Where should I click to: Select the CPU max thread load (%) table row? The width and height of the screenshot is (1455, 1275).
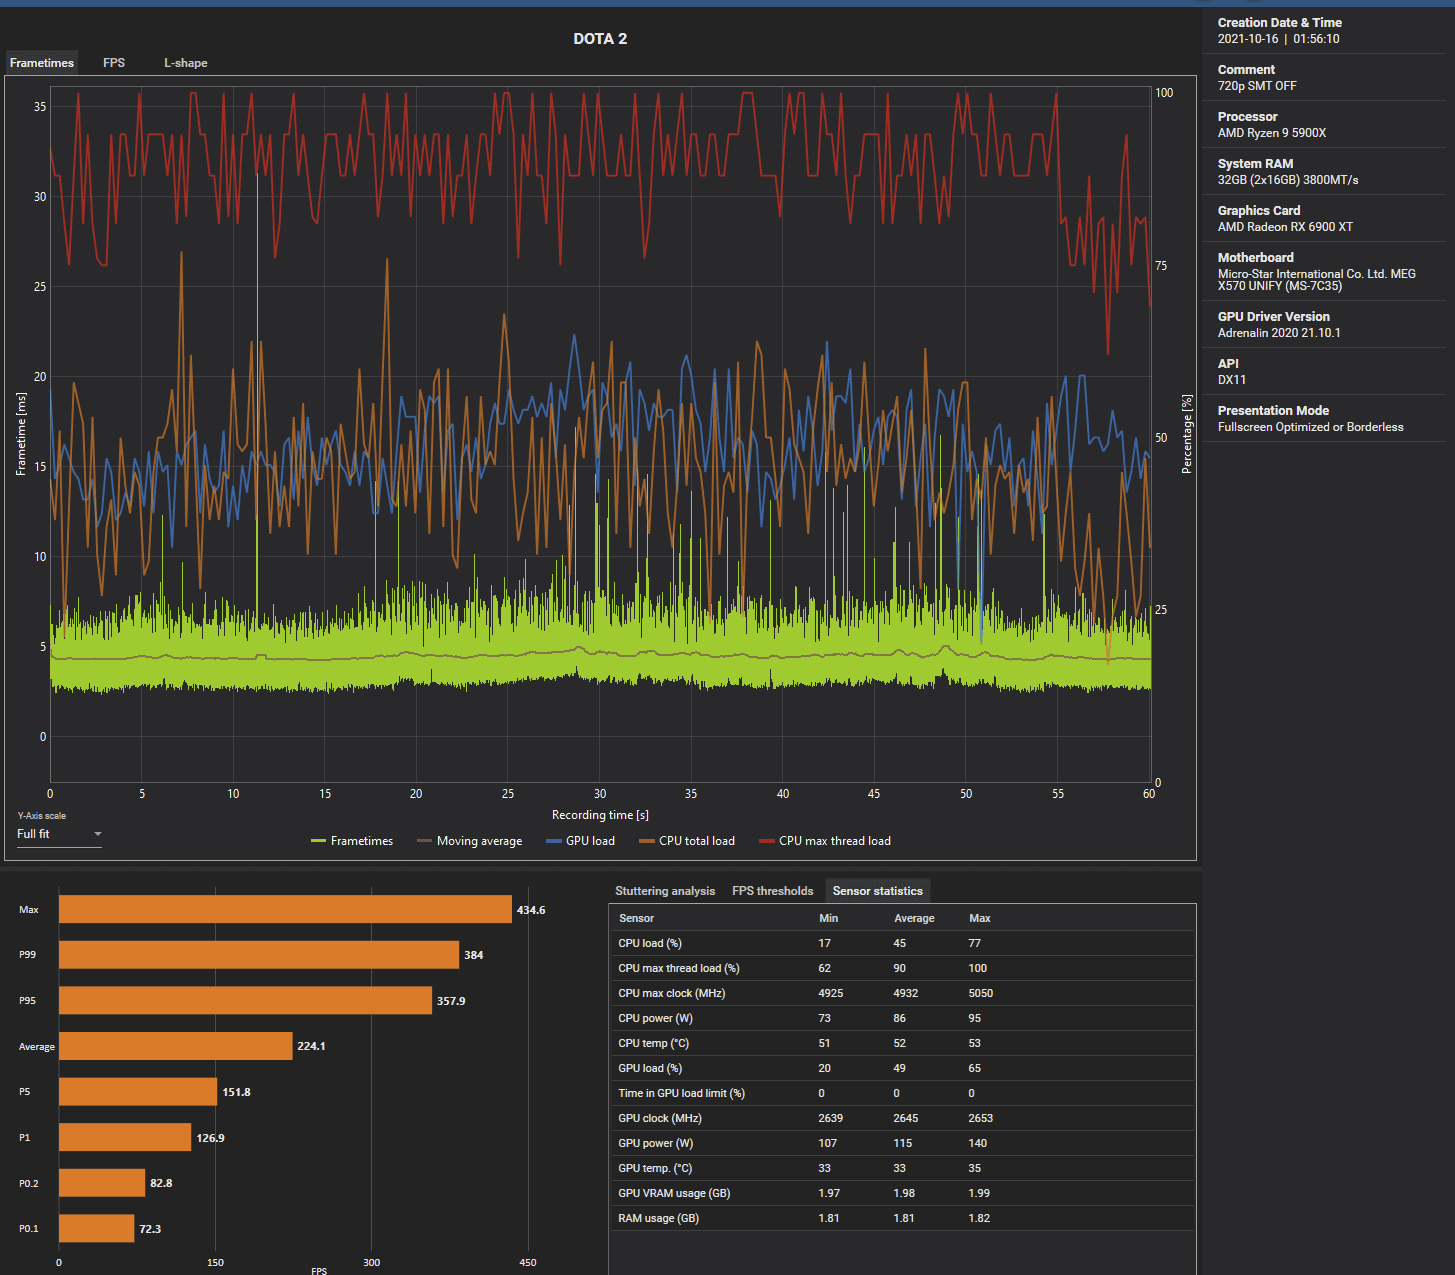pyautogui.click(x=903, y=968)
